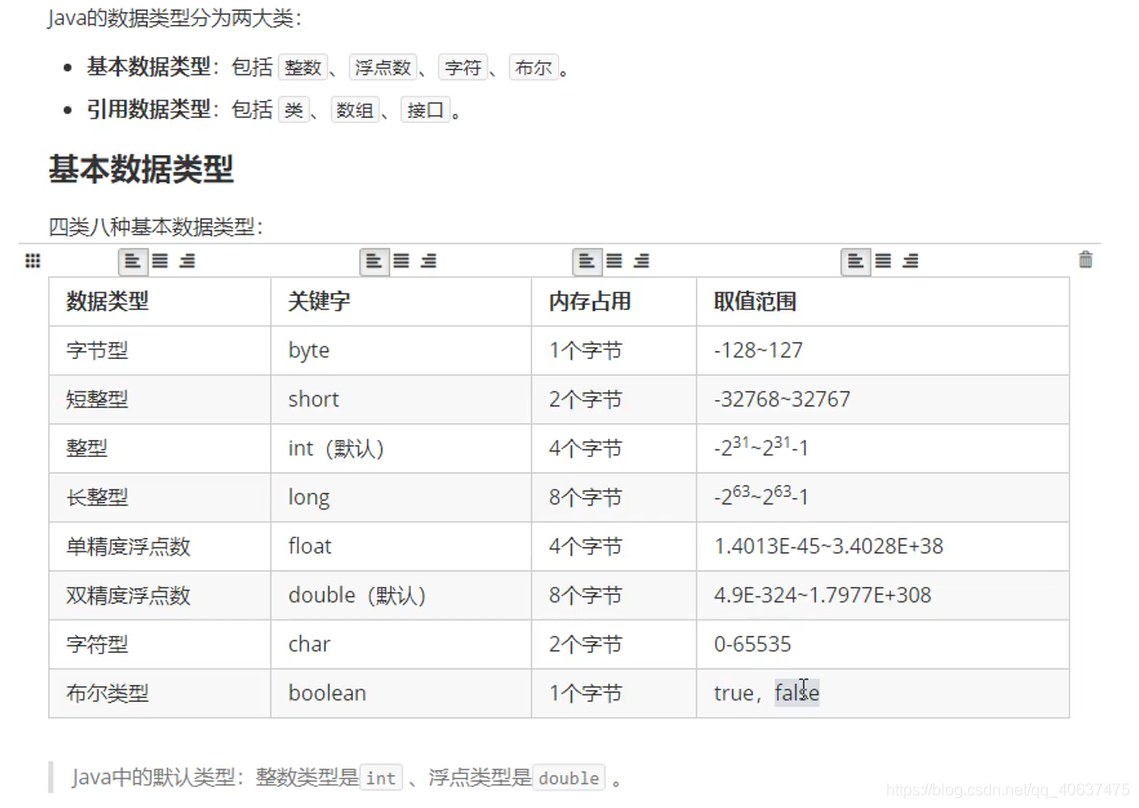Click the 单精度浮点数 cell
1139x808 pixels.
pos(160,546)
